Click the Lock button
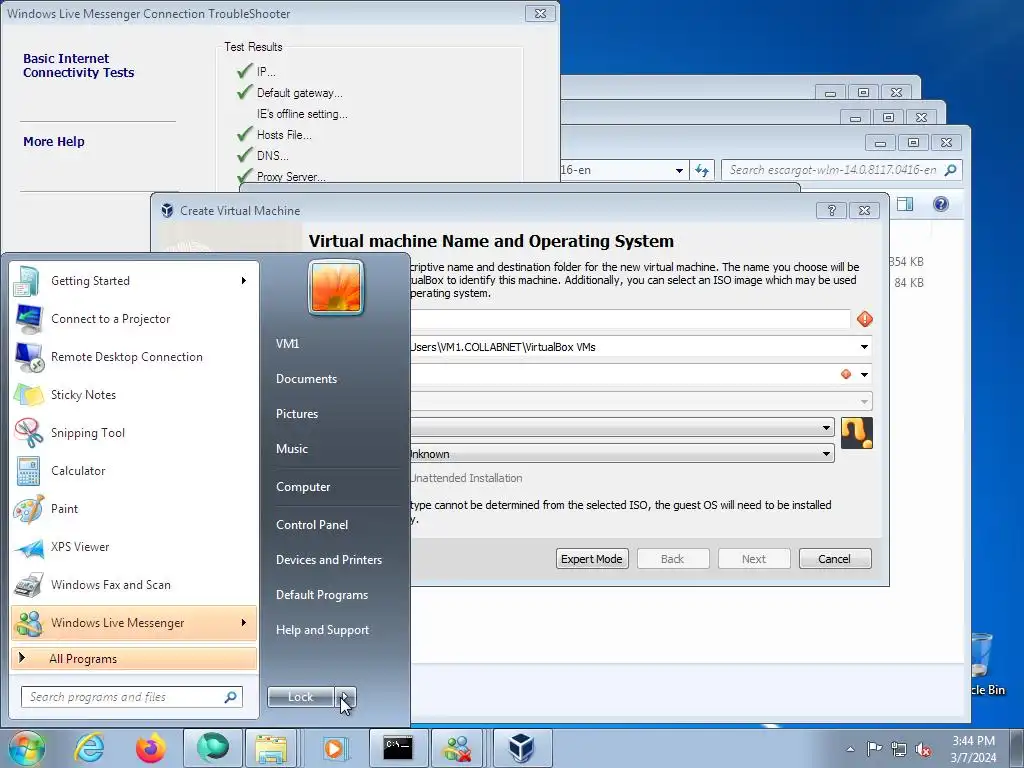The height and width of the screenshot is (768, 1024). pyautogui.click(x=301, y=697)
